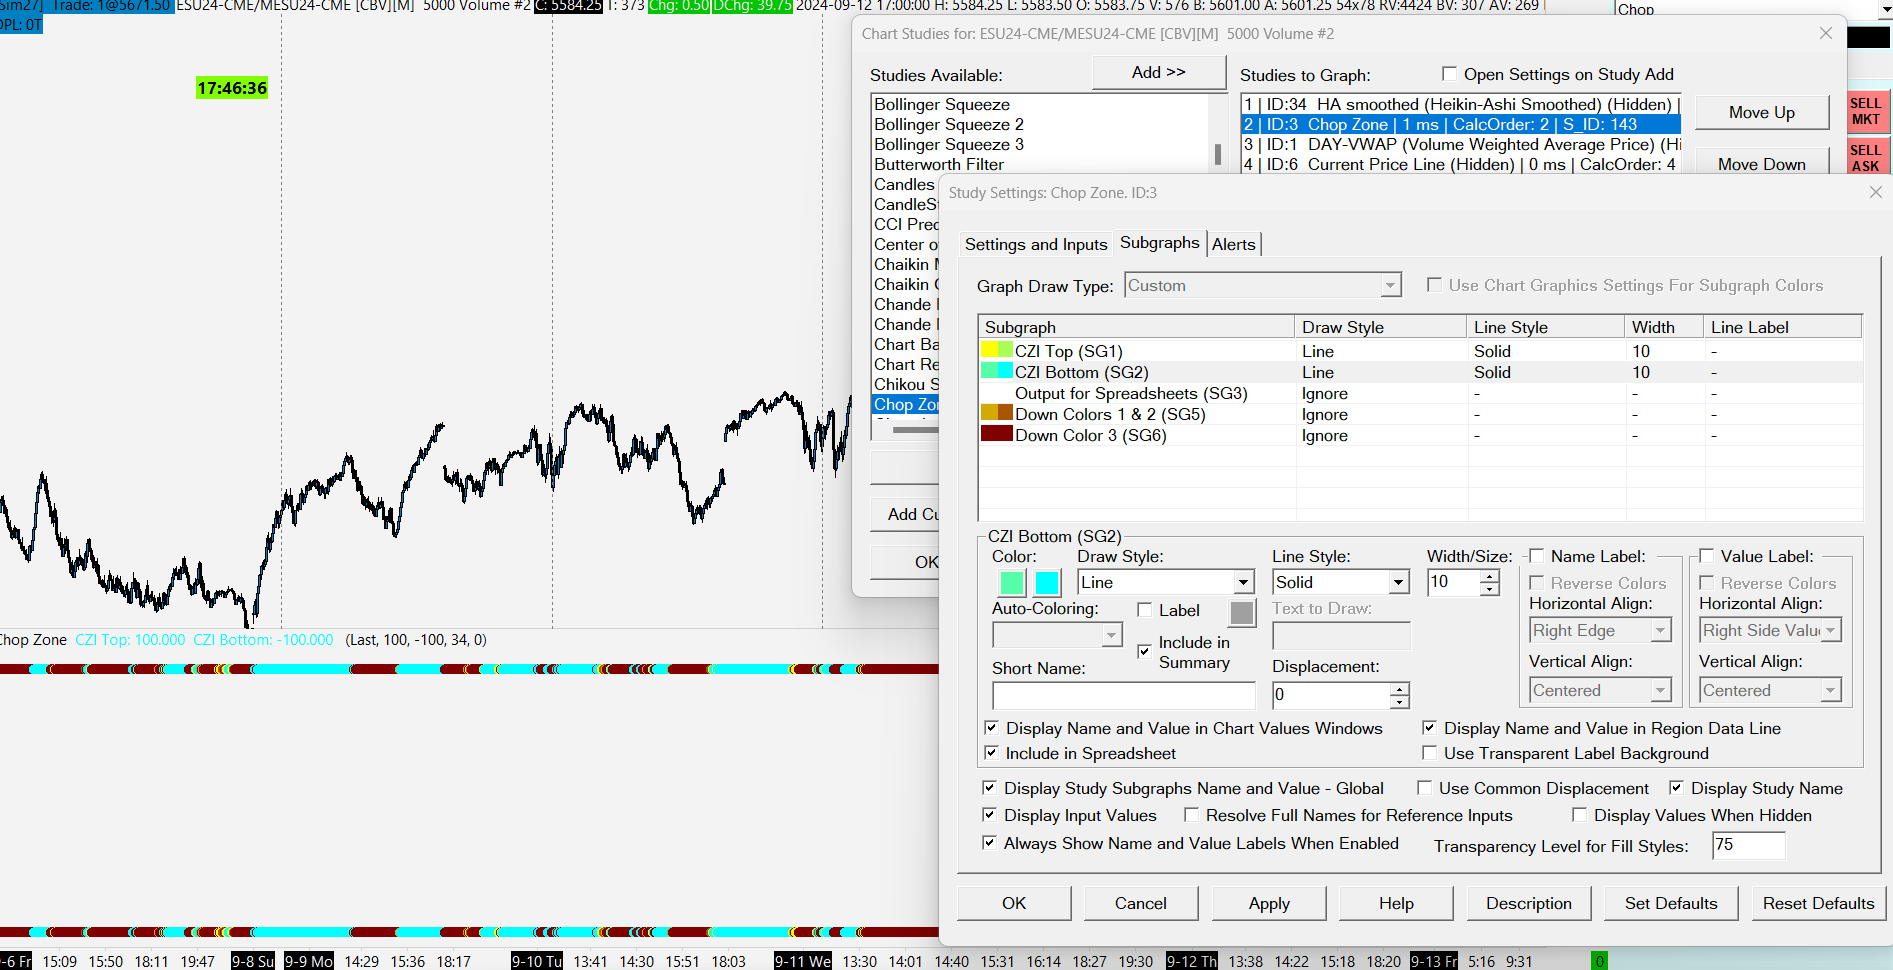Open Name Label Vertical Align dropdown
This screenshot has width=1893, height=970.
point(1660,690)
